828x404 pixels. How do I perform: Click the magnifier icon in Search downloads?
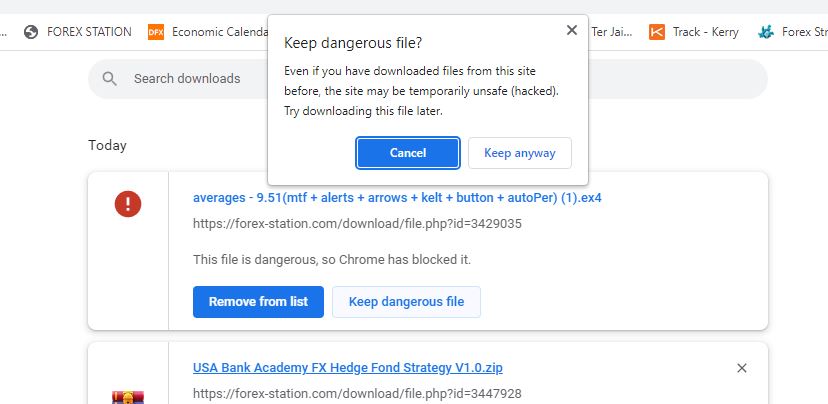110,79
